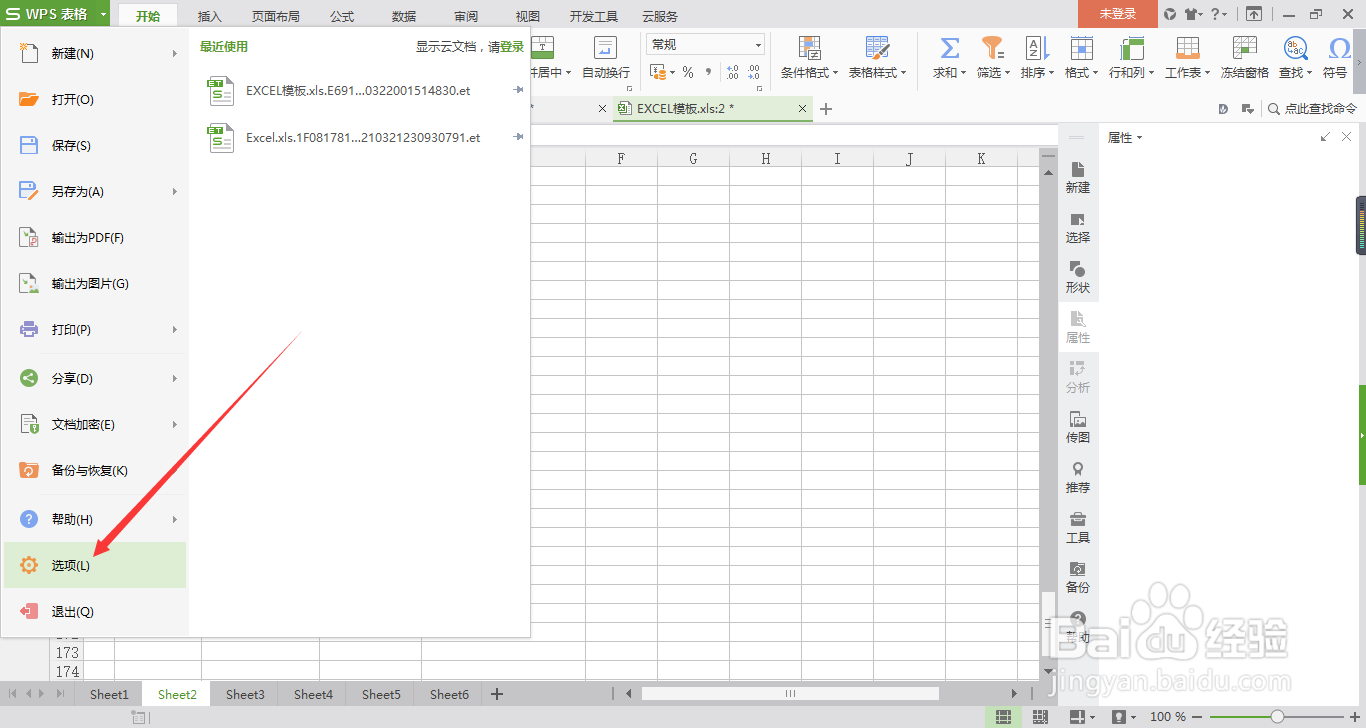Open the 传图 sidebar tool
Image resolution: width=1366 pixels, height=728 pixels.
[x=1078, y=427]
